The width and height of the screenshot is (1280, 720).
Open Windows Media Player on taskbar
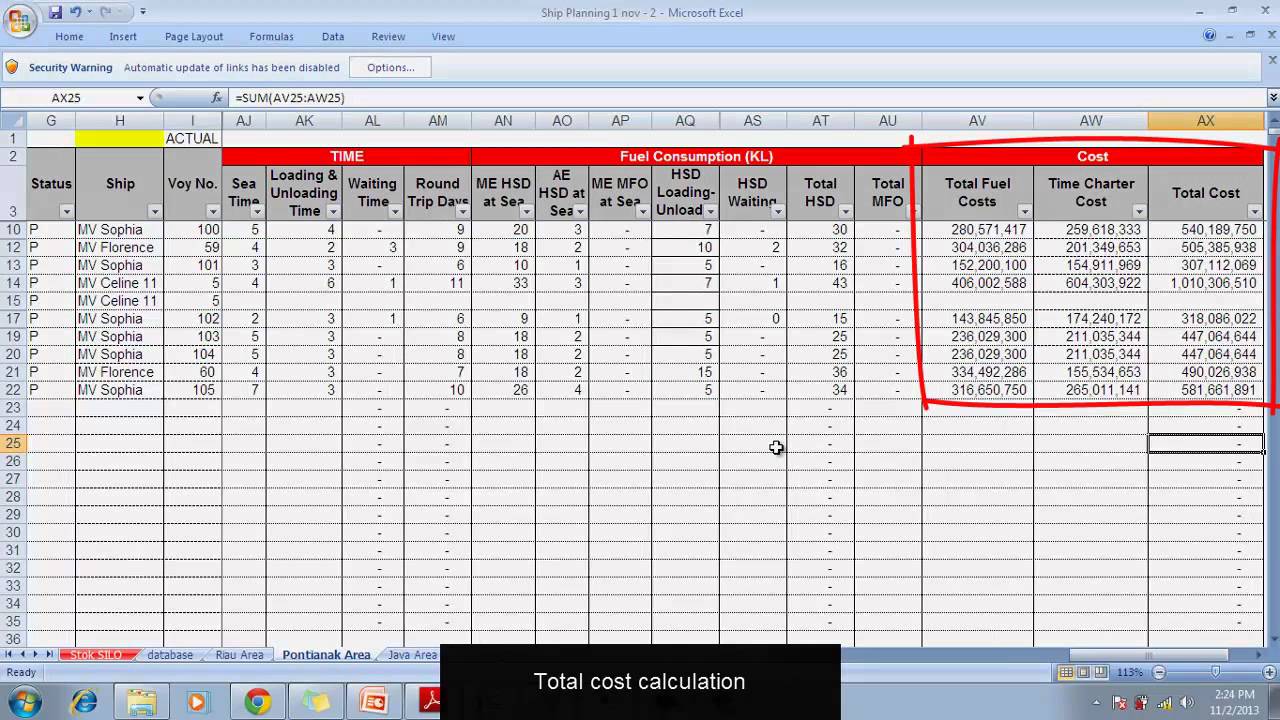tap(197, 702)
